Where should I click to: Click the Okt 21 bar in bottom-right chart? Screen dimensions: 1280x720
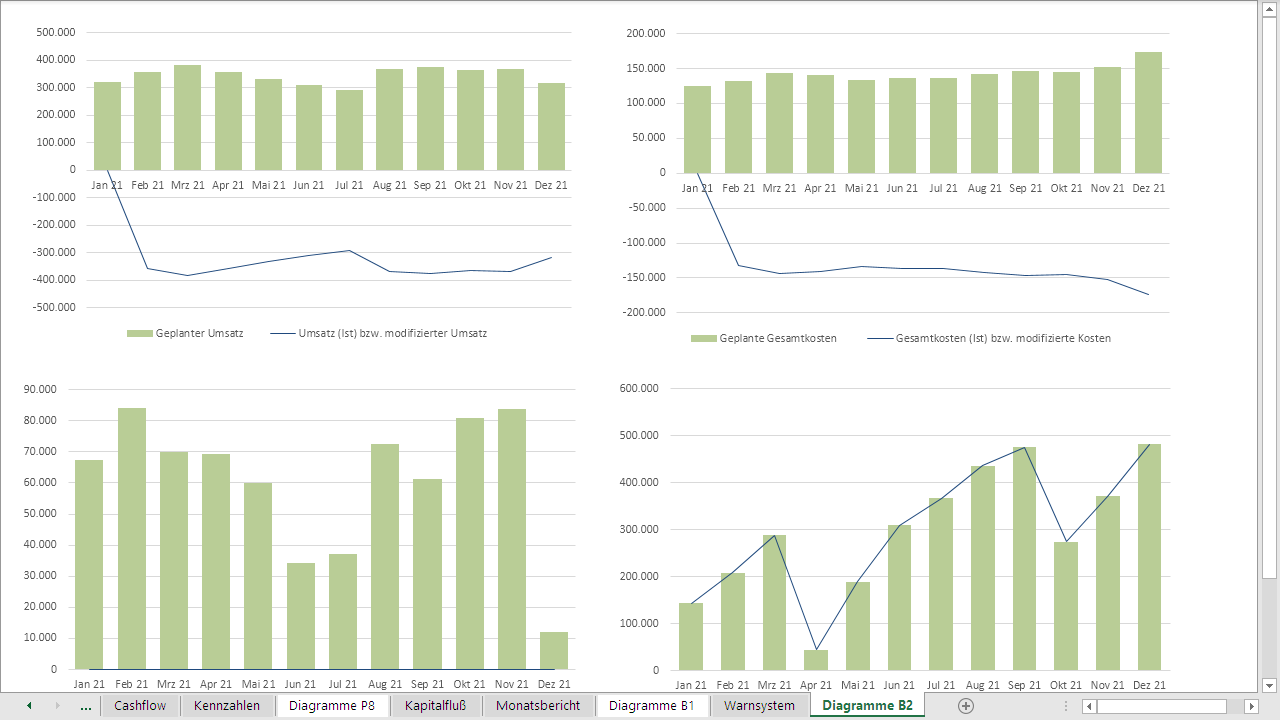pyautogui.click(x=1066, y=606)
